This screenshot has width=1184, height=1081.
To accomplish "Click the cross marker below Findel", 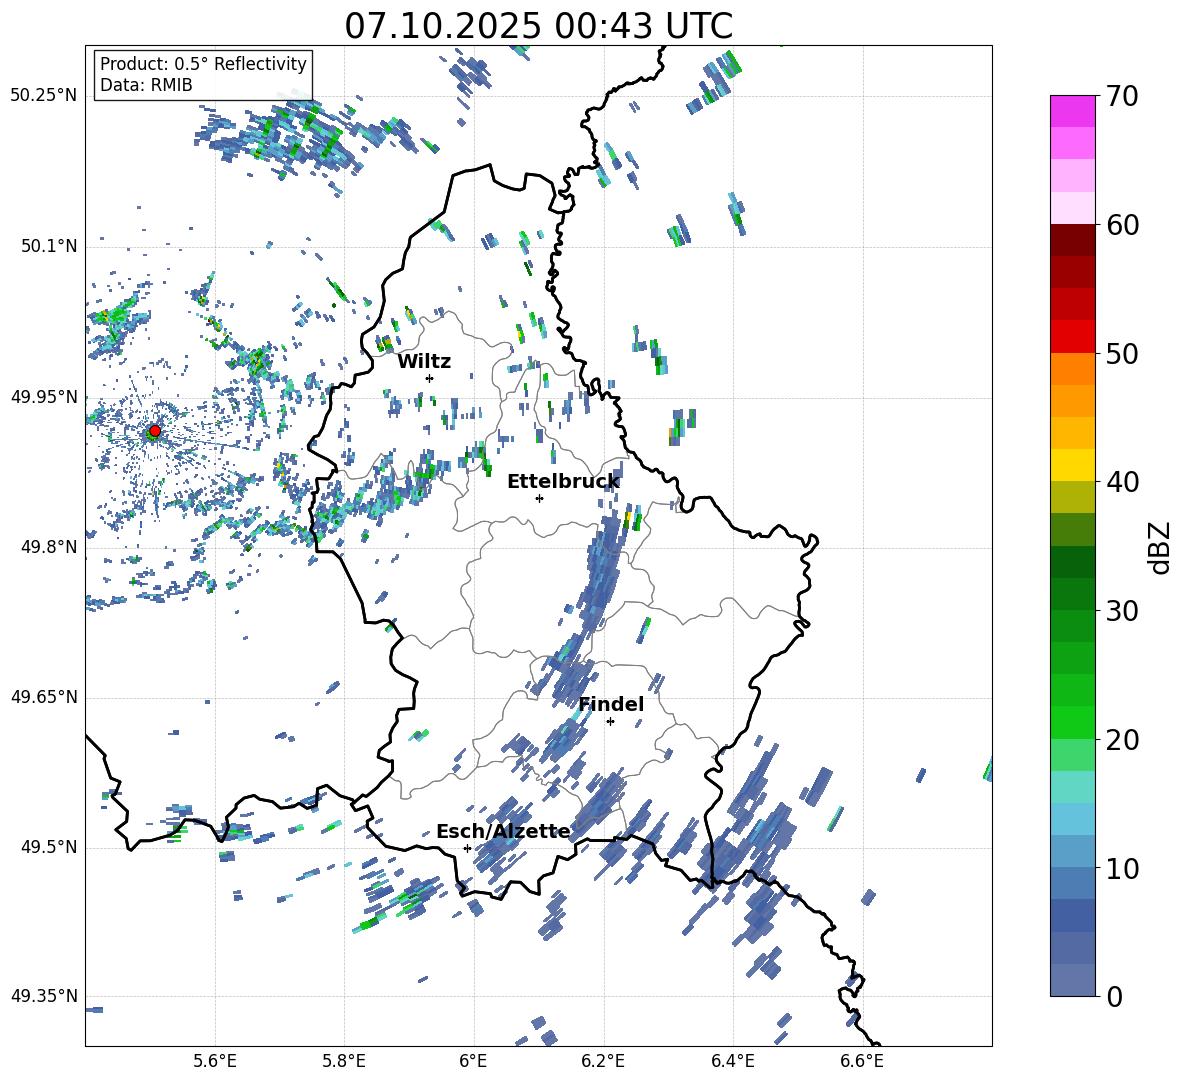I will tap(610, 722).
